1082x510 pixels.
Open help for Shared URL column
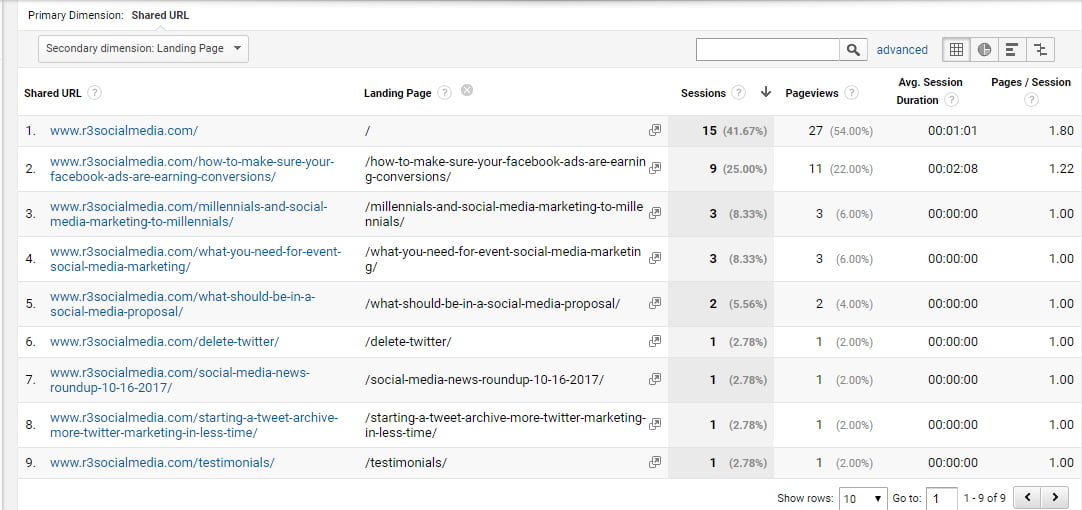pyautogui.click(x=95, y=93)
